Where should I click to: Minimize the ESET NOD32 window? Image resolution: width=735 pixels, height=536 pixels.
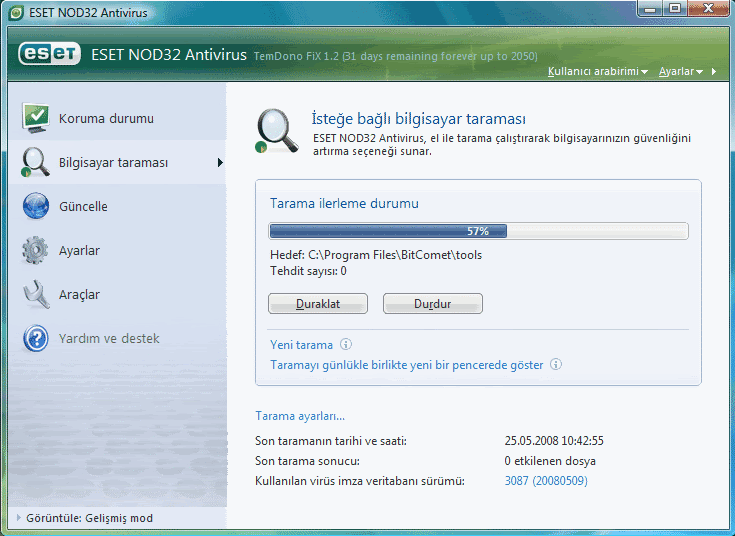[650, 8]
